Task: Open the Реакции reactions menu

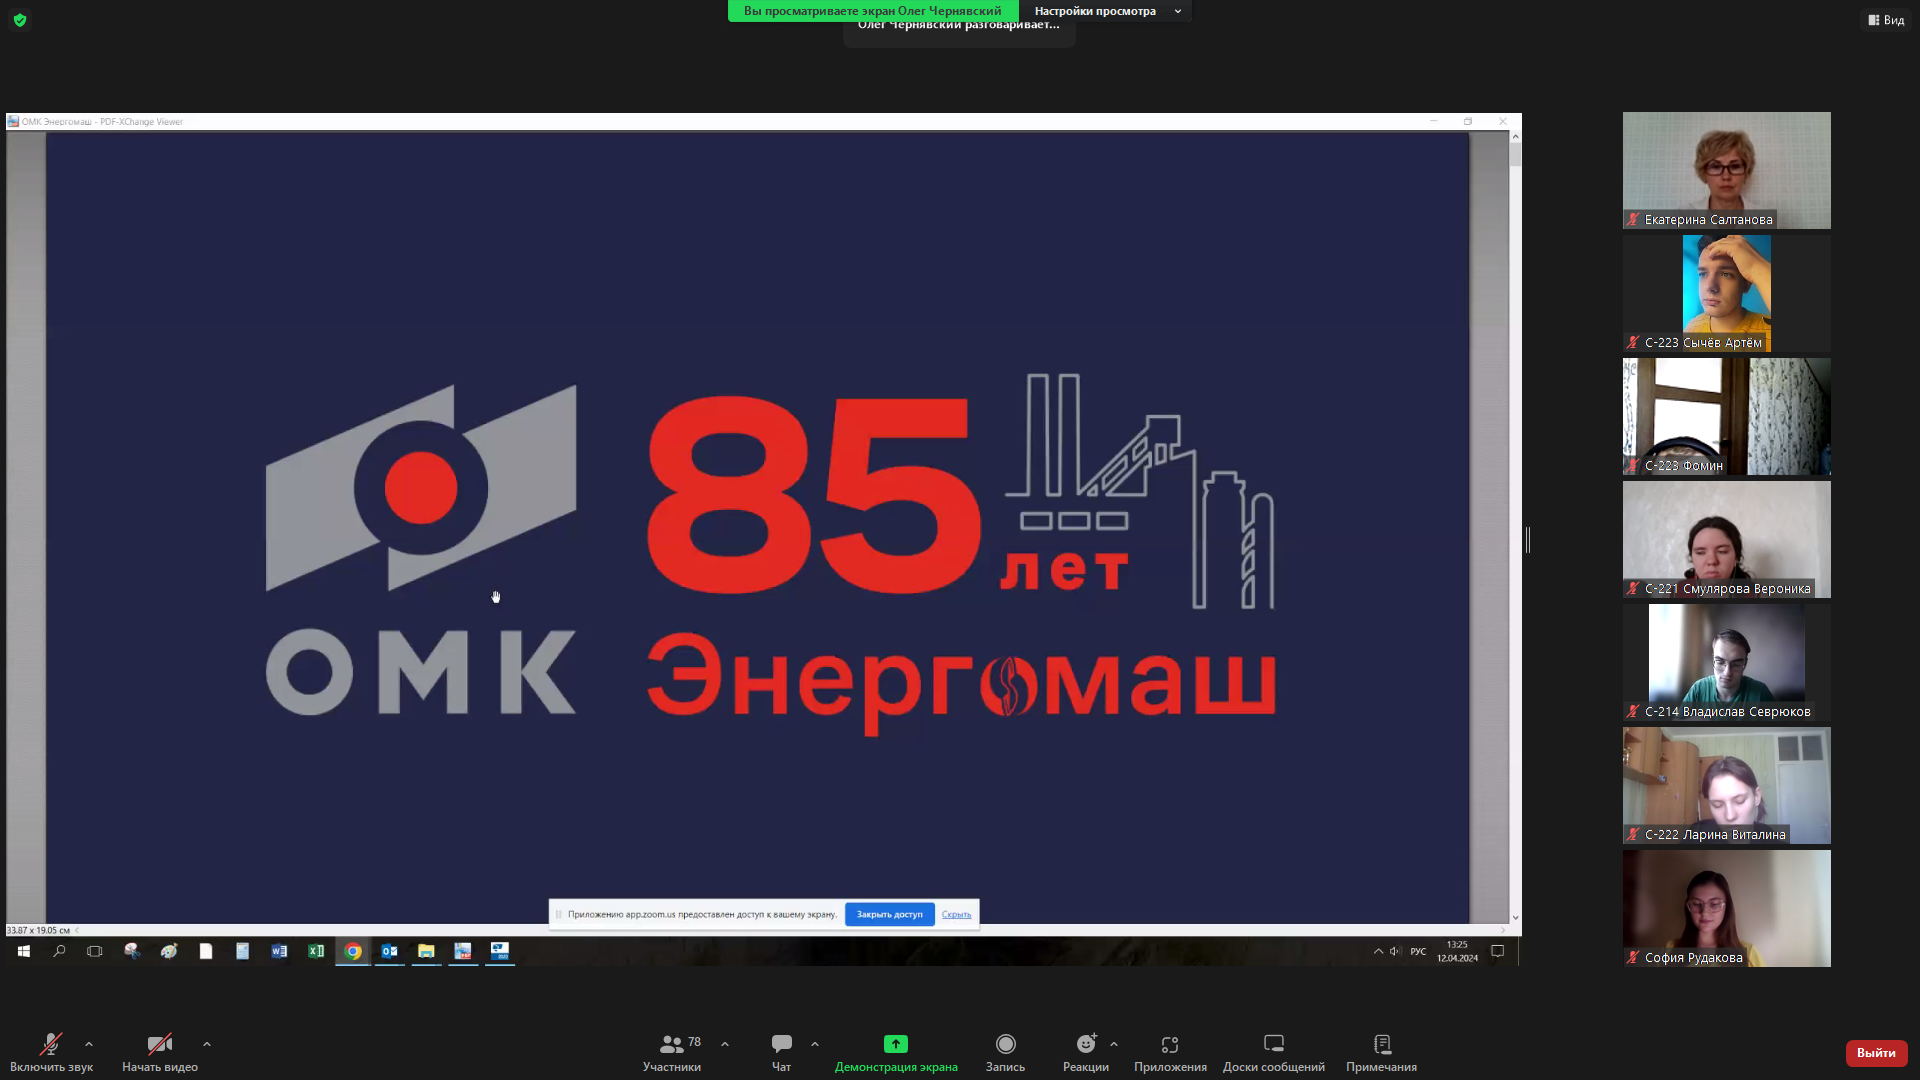Action: 1086,1053
